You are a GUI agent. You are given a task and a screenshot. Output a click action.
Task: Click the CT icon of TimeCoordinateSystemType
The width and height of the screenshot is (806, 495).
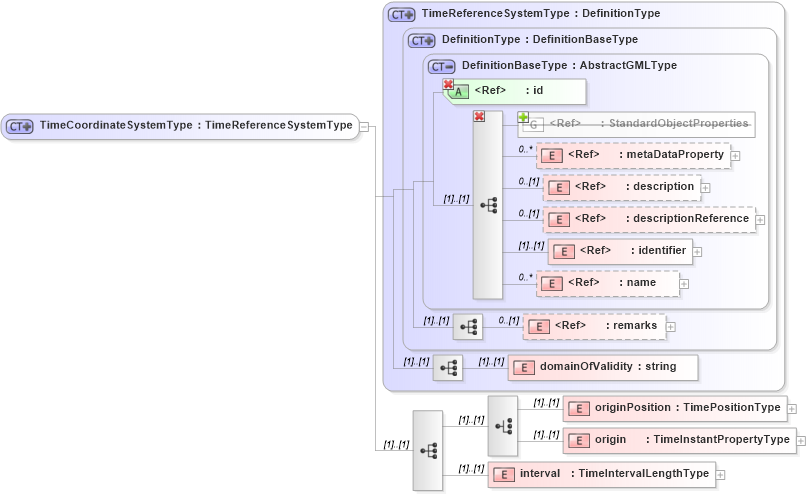(x=20, y=126)
